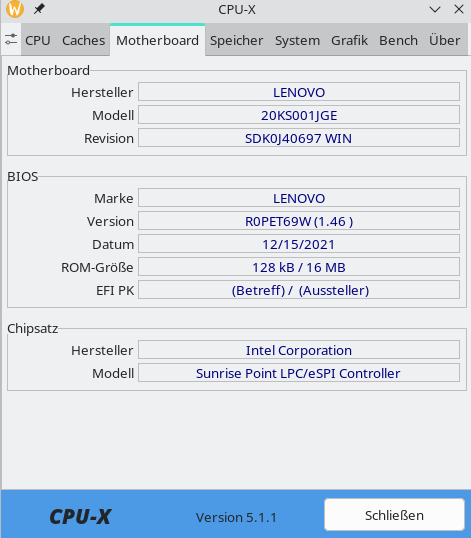
Task: Click chipset vendor Intel Corporation
Action: 299,350
